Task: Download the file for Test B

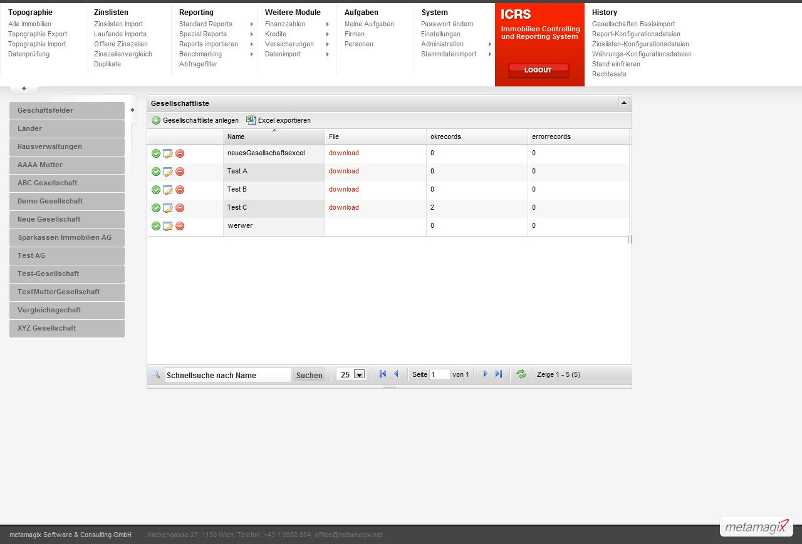Action: click(344, 189)
